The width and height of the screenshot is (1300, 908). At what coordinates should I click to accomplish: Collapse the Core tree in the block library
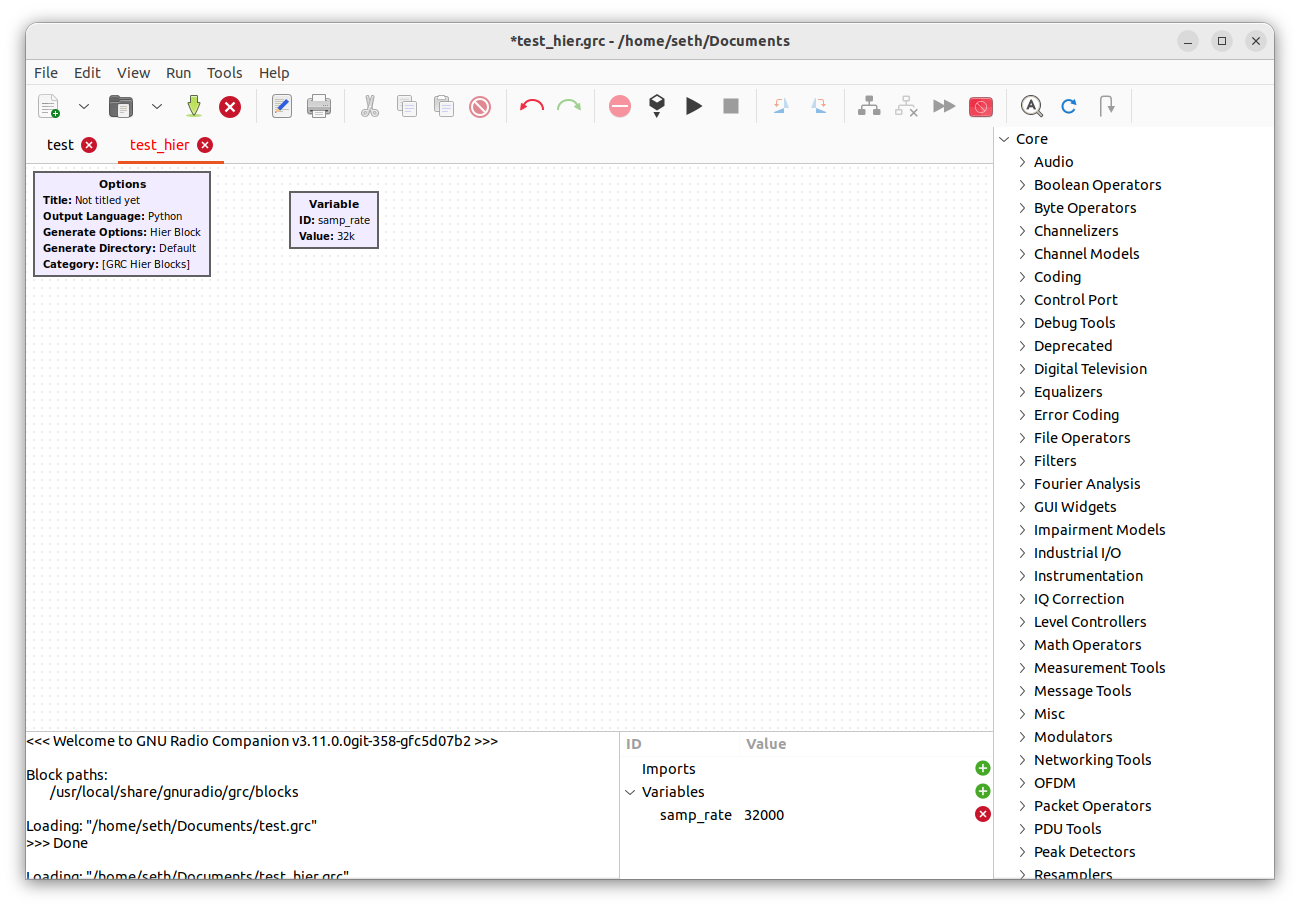[1003, 138]
